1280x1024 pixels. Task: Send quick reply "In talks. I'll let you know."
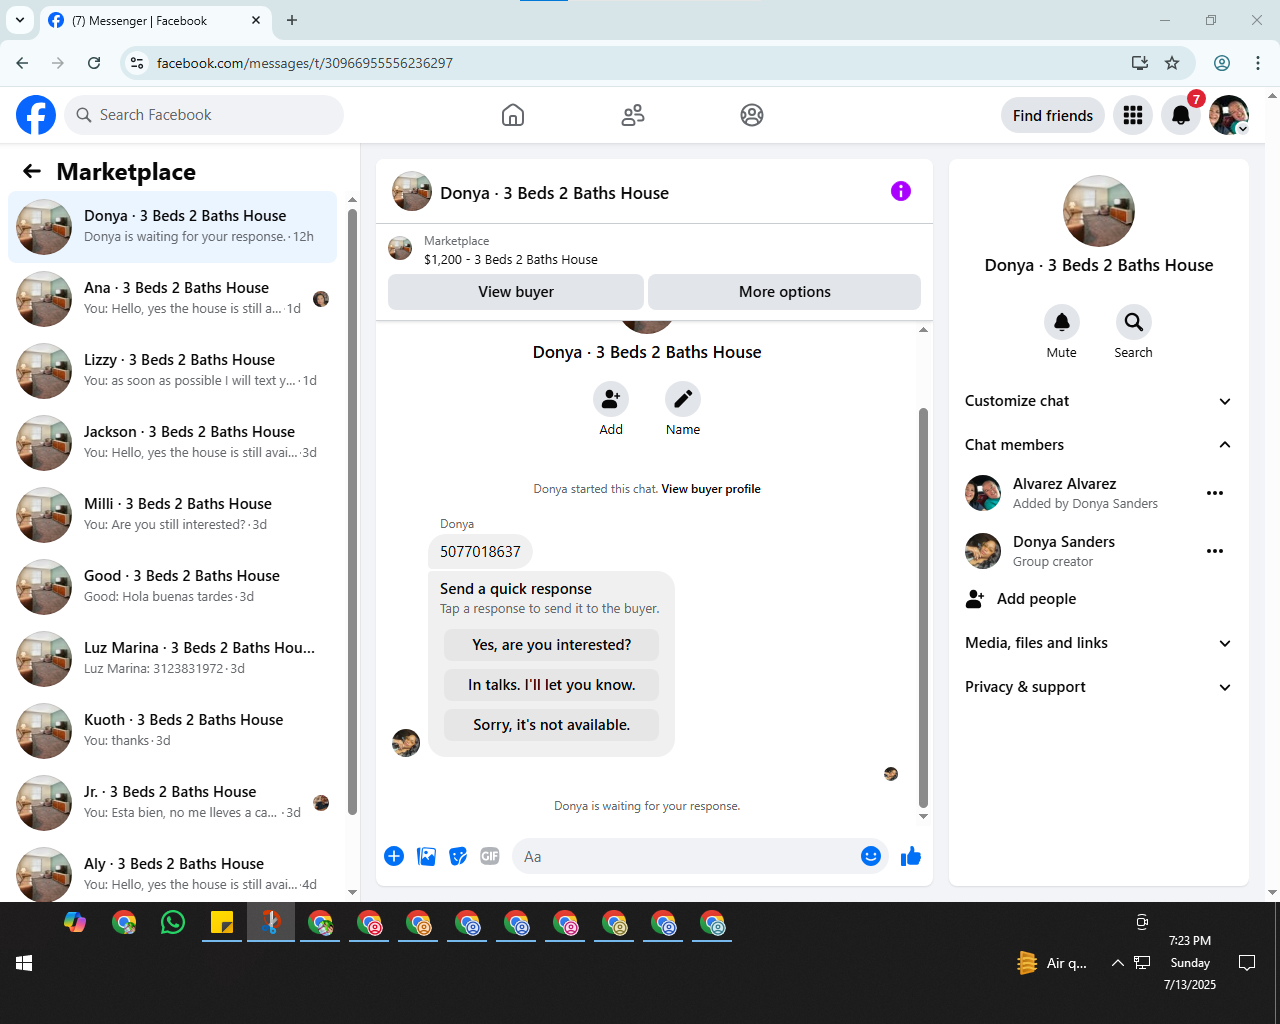point(552,685)
